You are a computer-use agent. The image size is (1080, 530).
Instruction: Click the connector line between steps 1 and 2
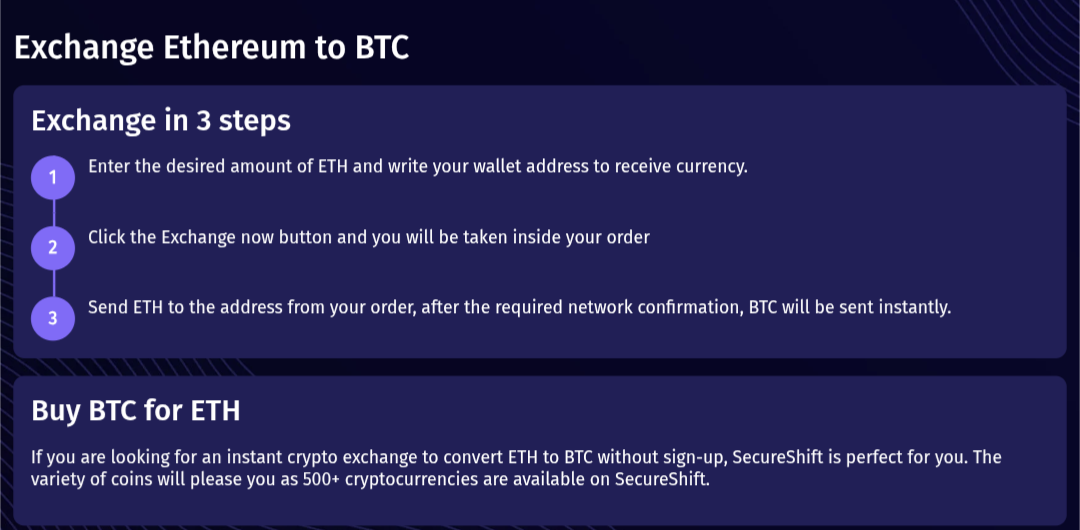click(53, 213)
